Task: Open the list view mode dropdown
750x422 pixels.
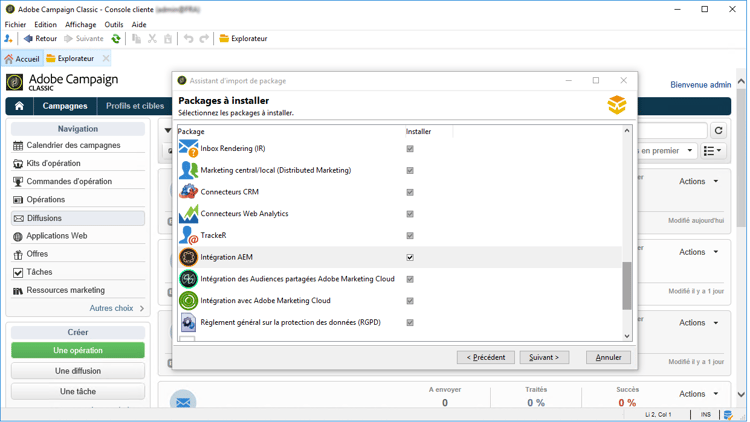Action: click(x=713, y=151)
